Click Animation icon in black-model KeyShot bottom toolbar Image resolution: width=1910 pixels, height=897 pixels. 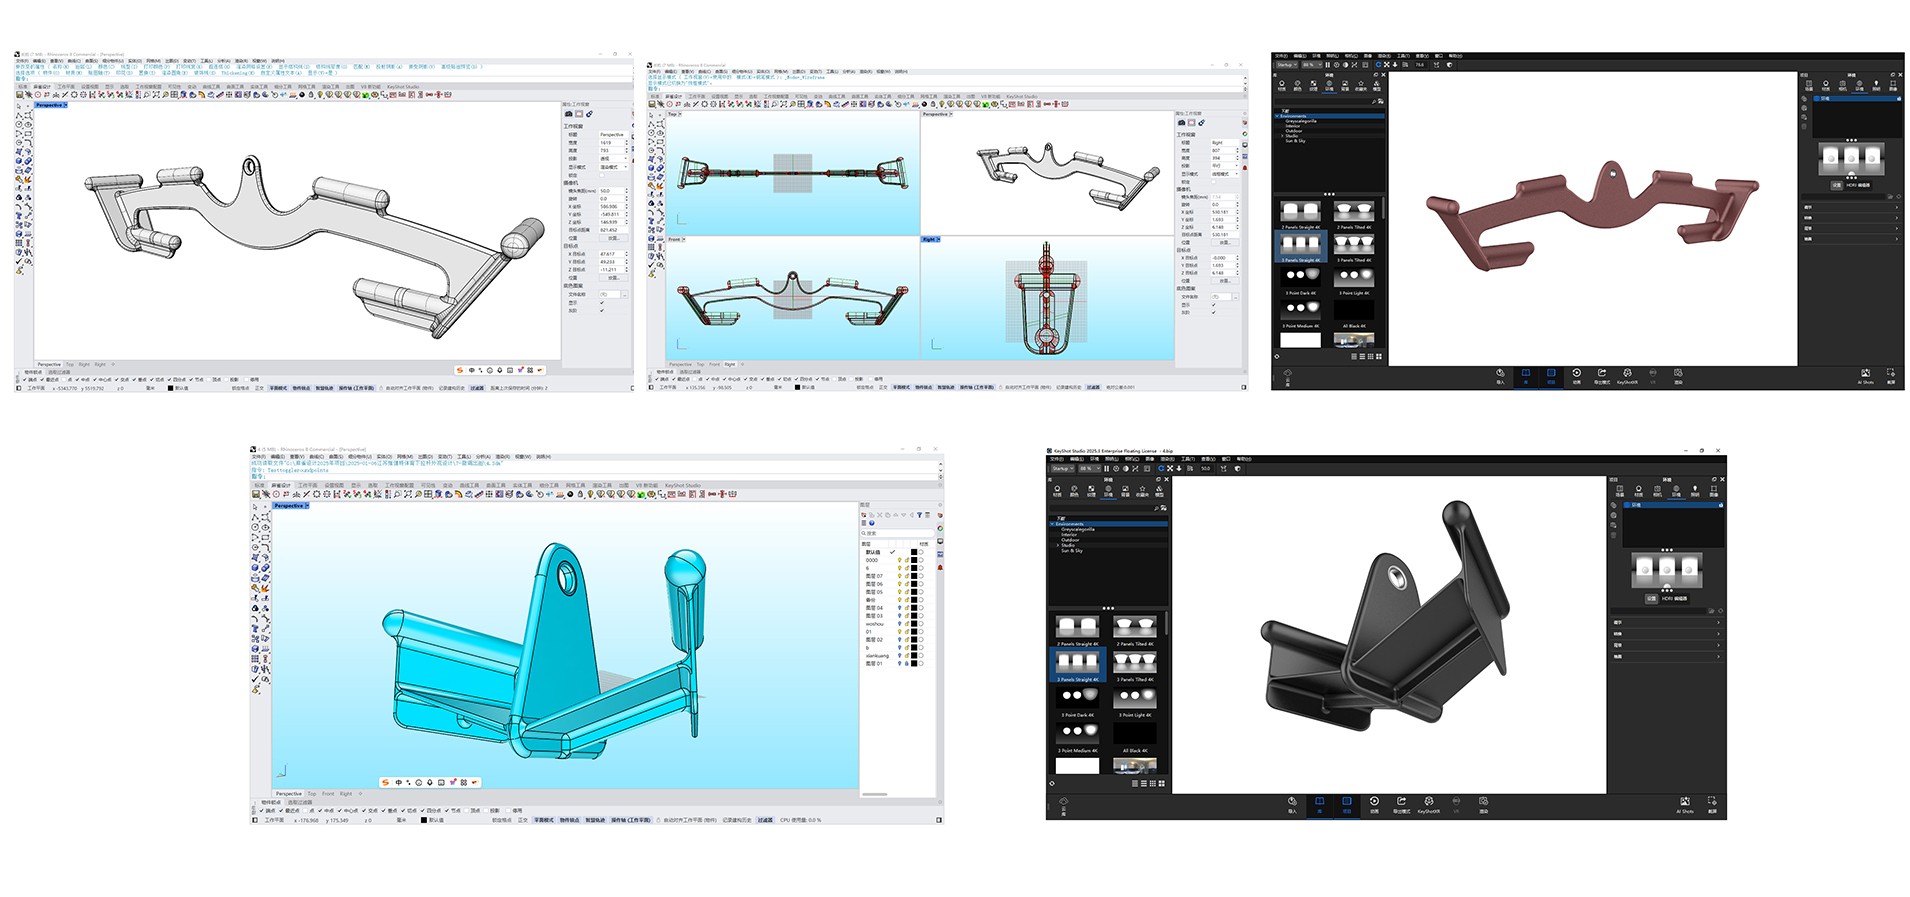(x=1374, y=802)
